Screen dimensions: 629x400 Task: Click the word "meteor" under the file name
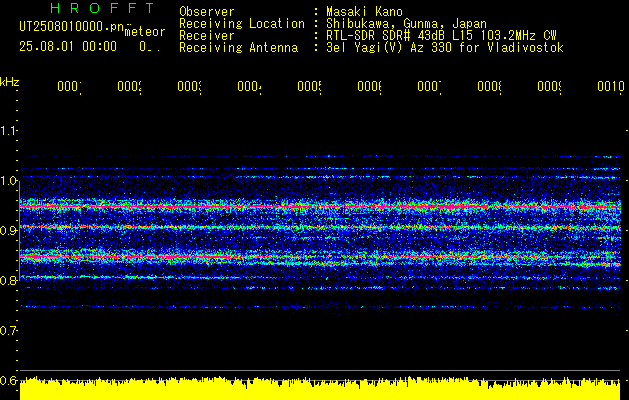(x=145, y=32)
